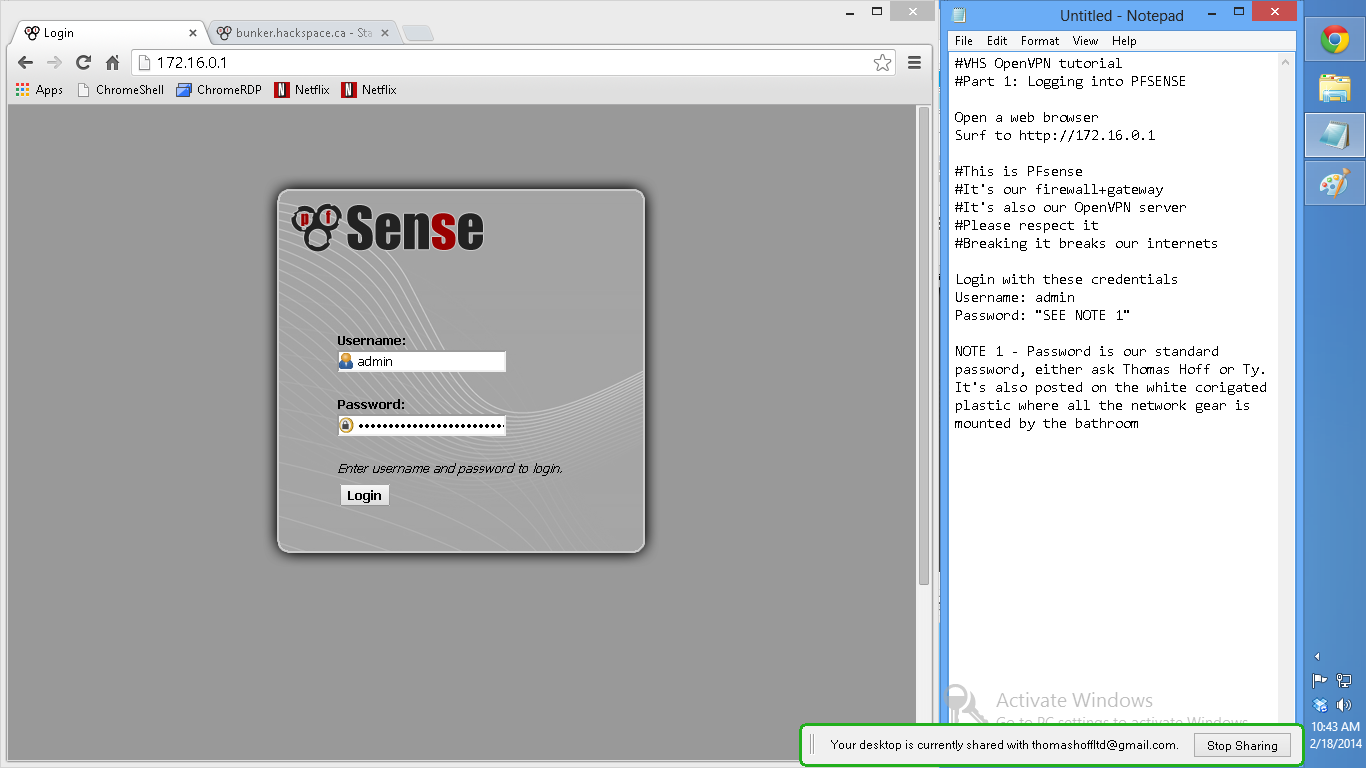Show hidden tray icons arrow
The height and width of the screenshot is (768, 1366).
click(x=1317, y=657)
